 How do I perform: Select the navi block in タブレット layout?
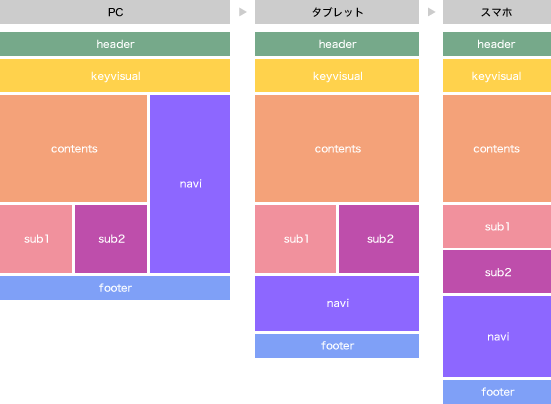[x=337, y=304]
